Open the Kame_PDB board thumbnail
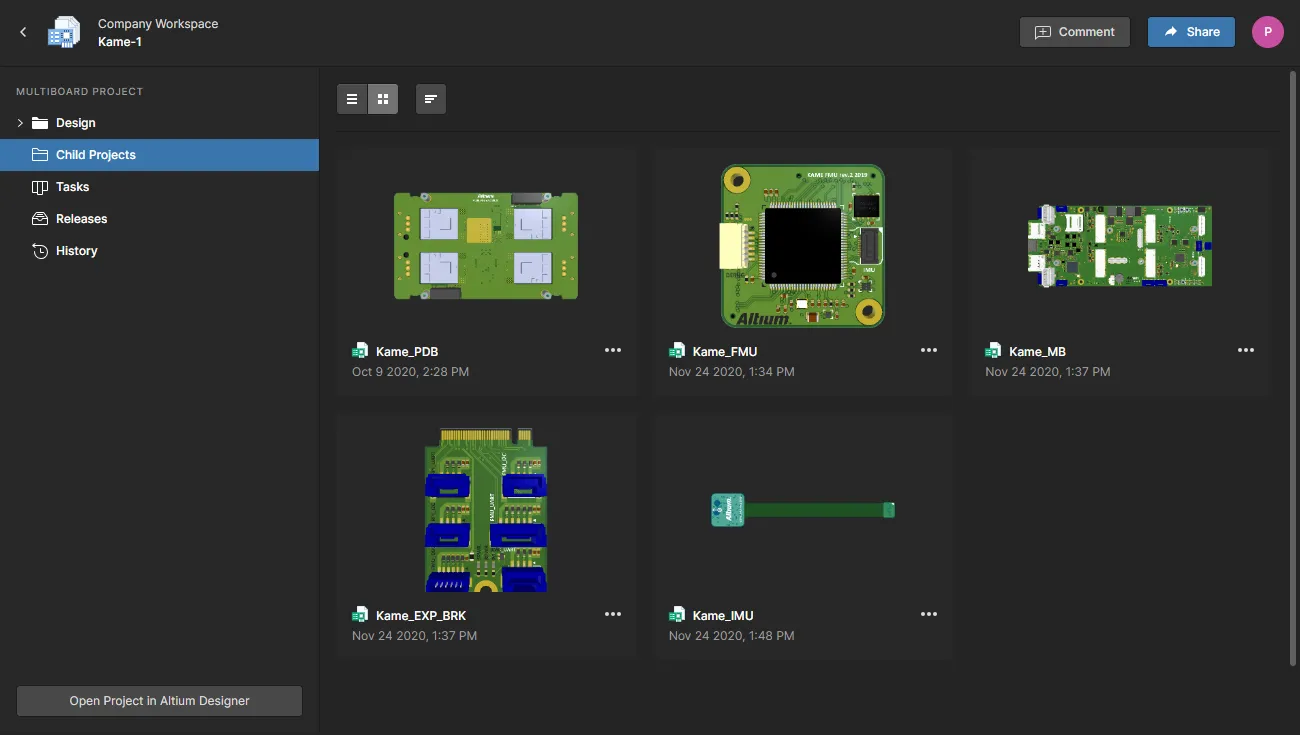 486,246
